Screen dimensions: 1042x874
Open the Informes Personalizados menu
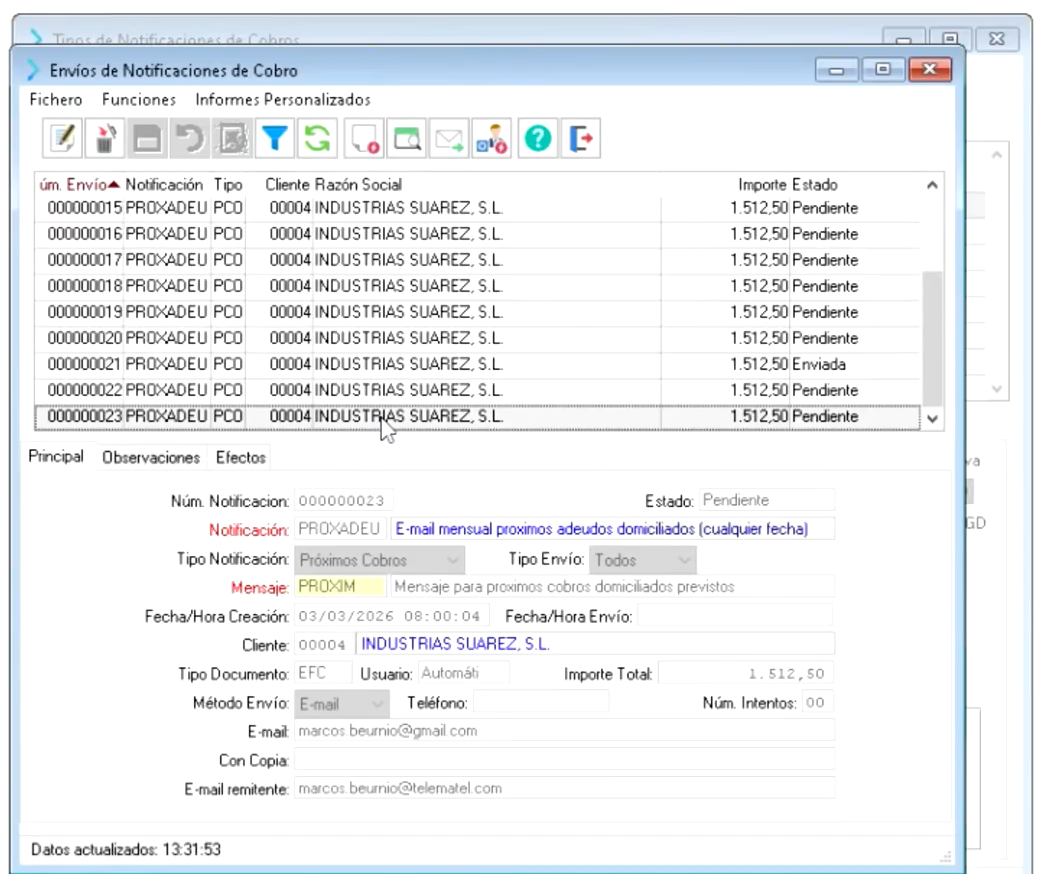point(283,100)
